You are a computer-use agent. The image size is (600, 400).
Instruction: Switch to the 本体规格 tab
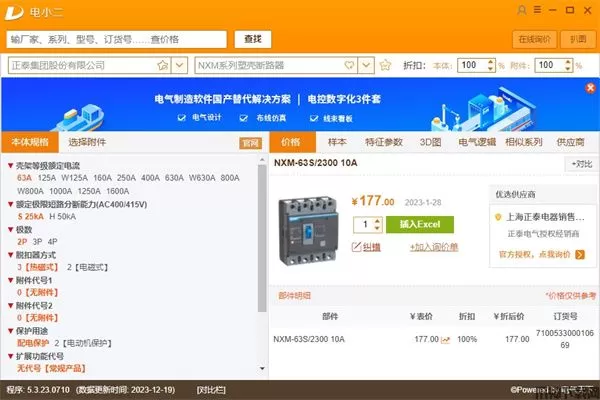click(30, 142)
